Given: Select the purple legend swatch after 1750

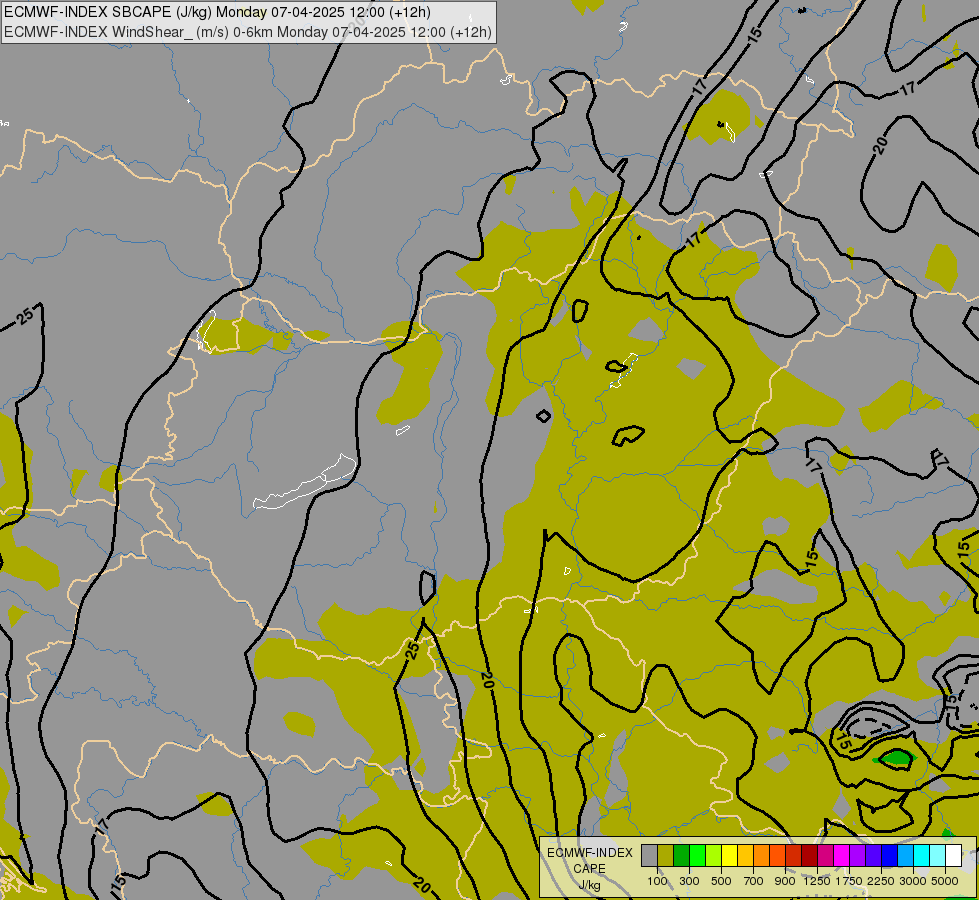Looking at the screenshot, I should (857, 856).
